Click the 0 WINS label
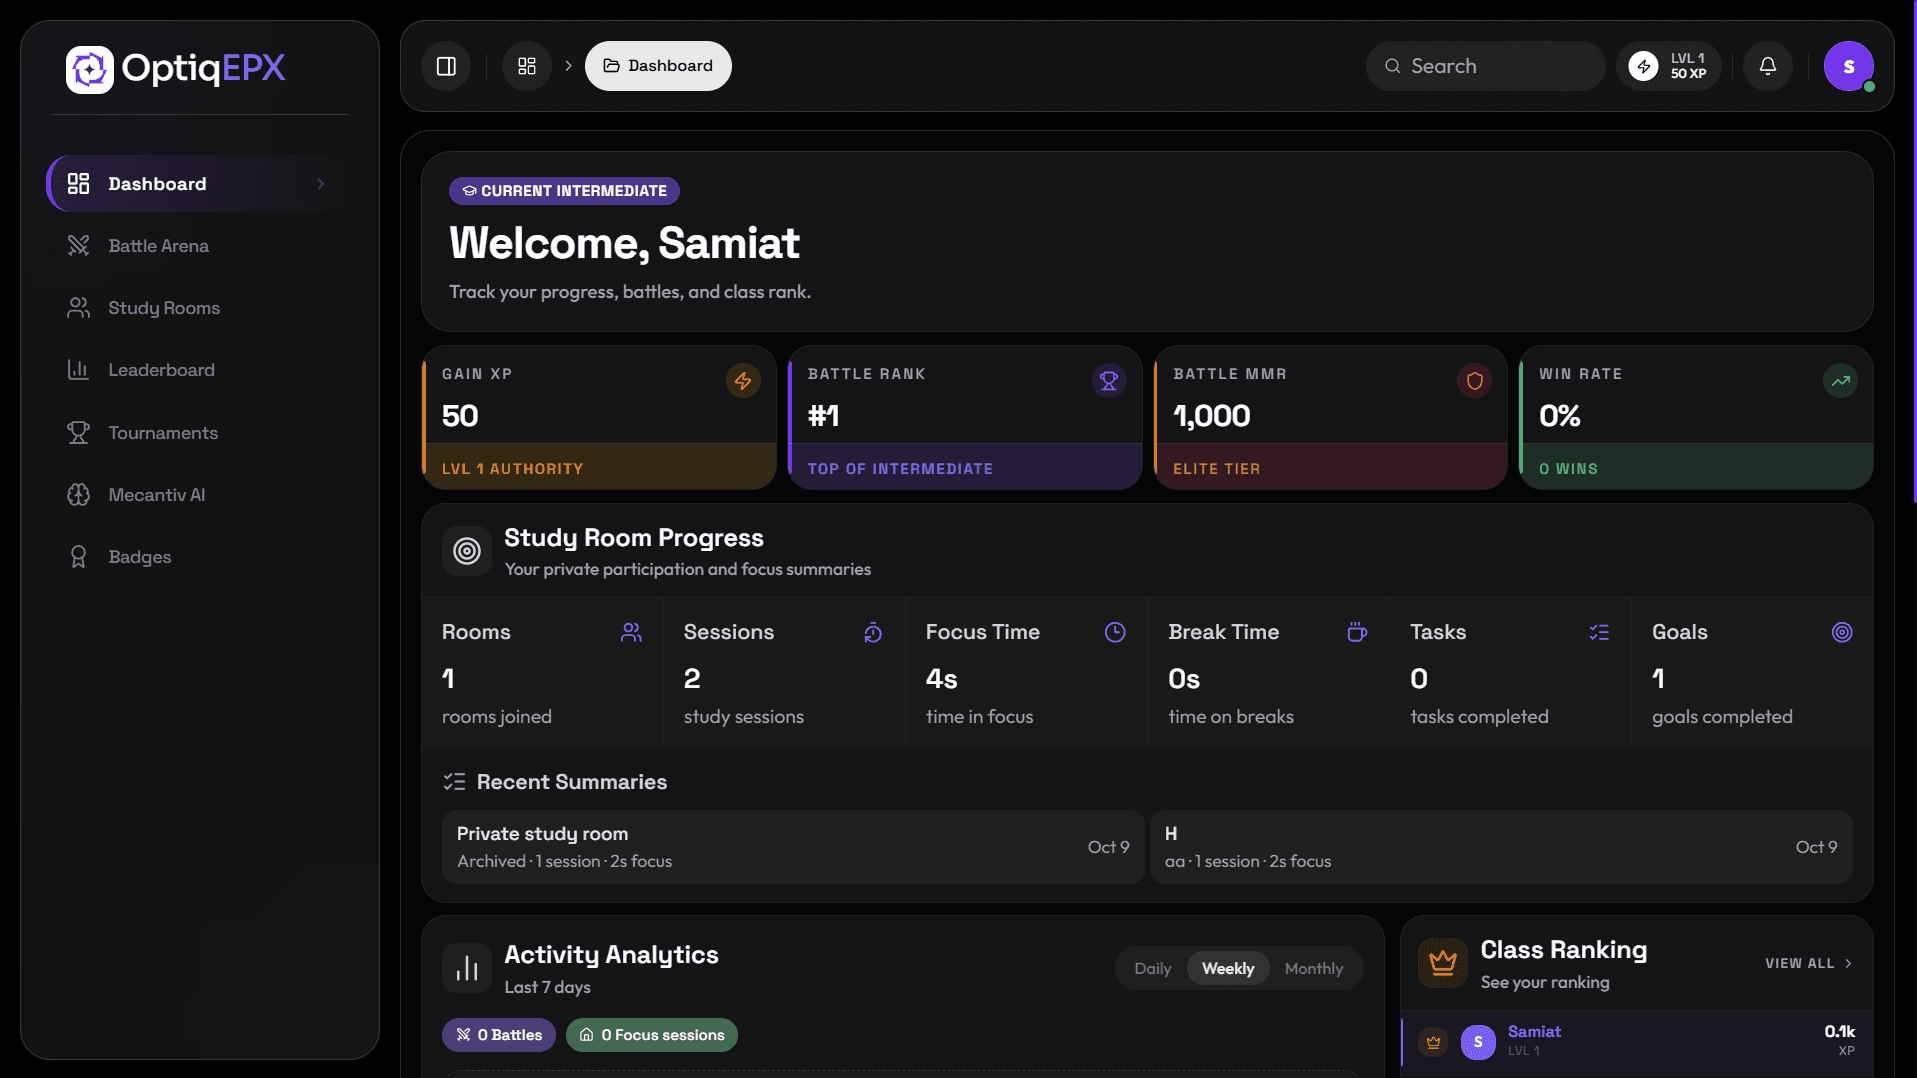This screenshot has width=1917, height=1078. pos(1568,469)
